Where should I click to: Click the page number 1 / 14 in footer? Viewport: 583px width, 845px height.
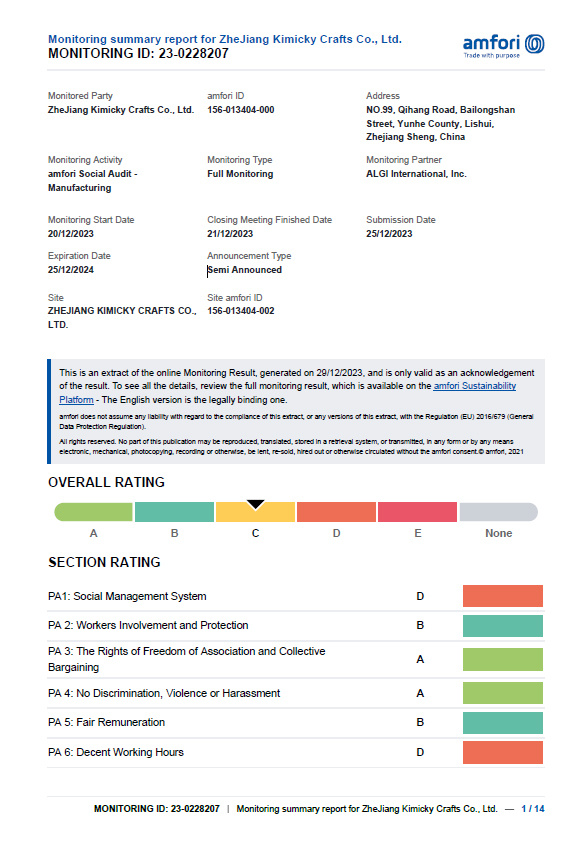click(x=533, y=808)
